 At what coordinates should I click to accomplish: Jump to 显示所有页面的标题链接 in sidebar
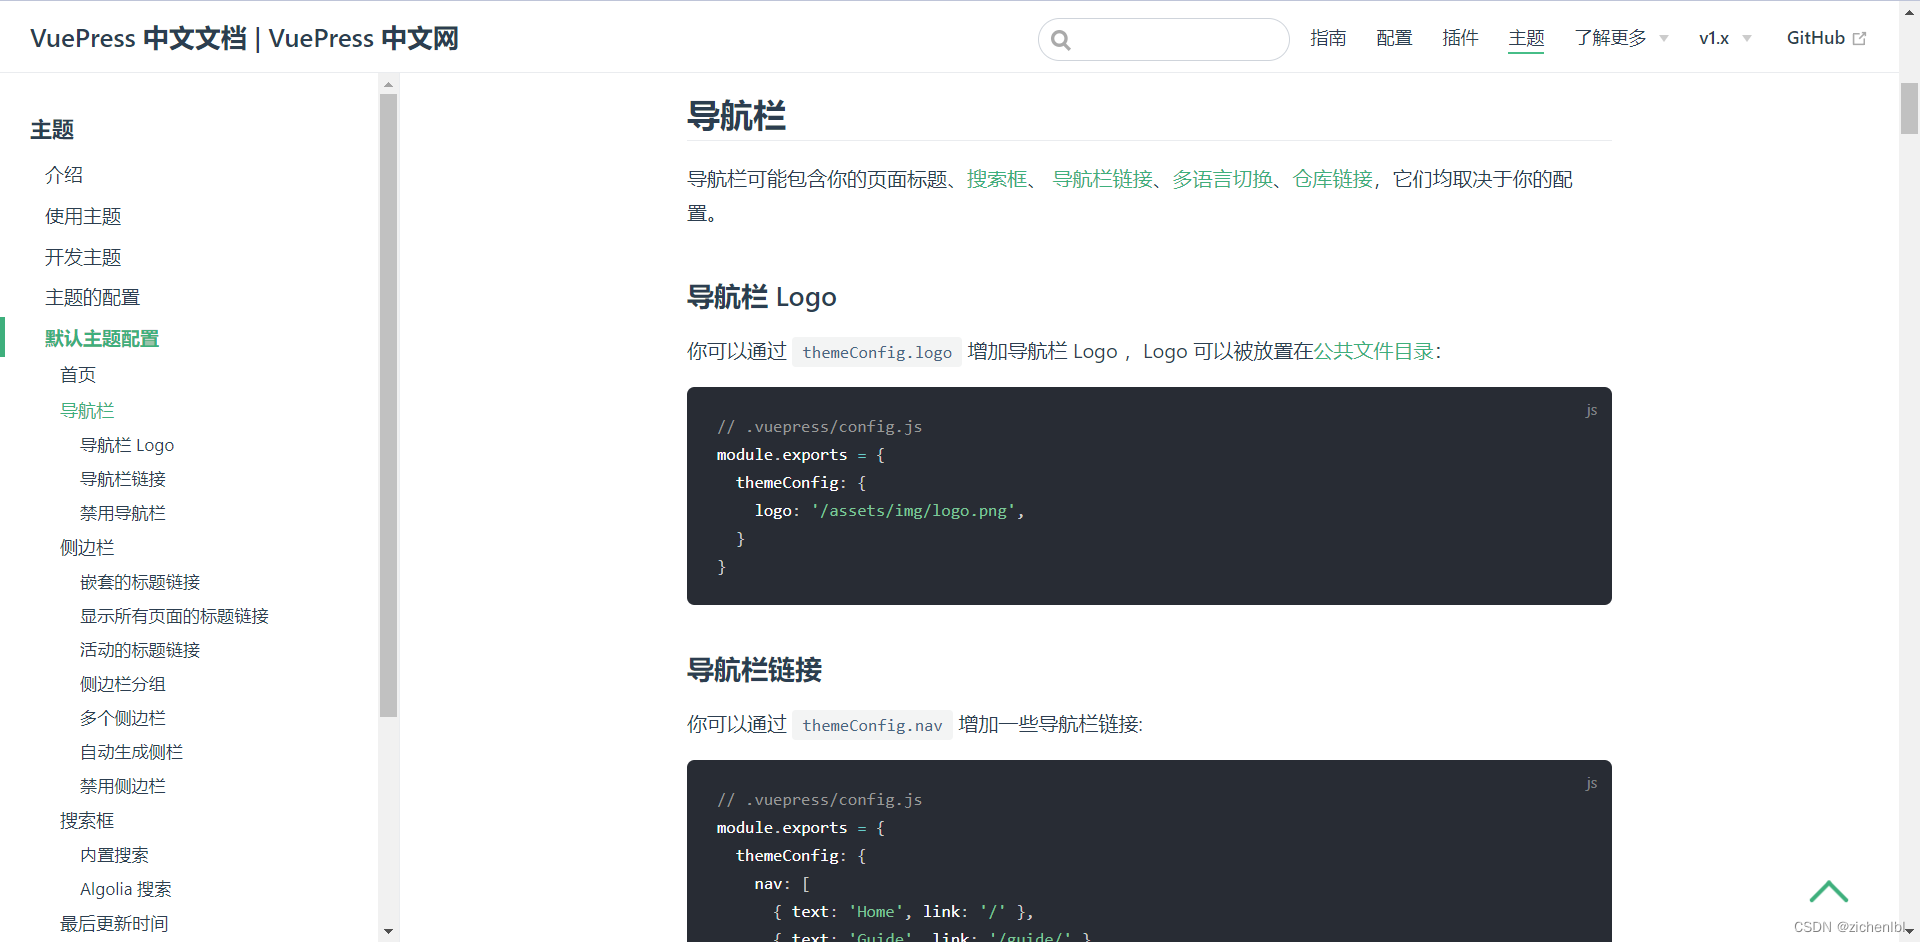[x=174, y=616]
